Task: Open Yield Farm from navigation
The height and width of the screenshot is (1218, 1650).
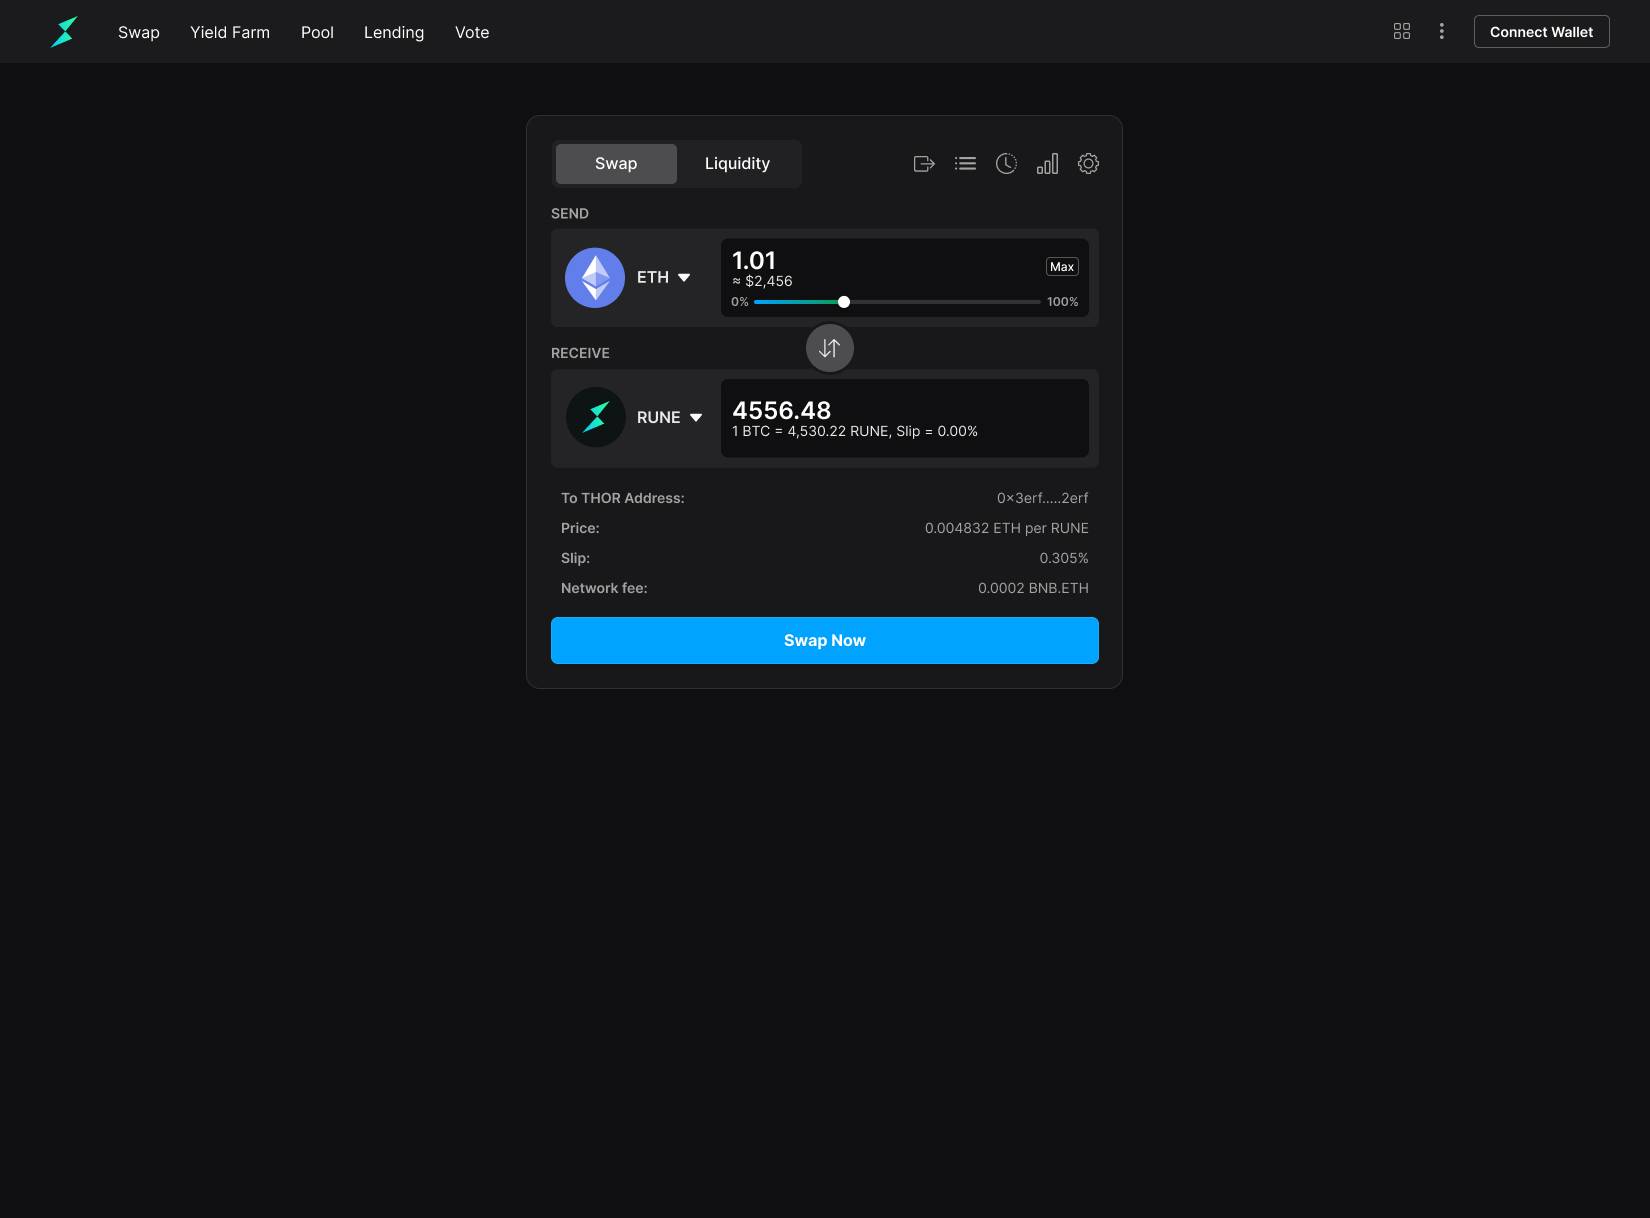Action: tap(230, 32)
